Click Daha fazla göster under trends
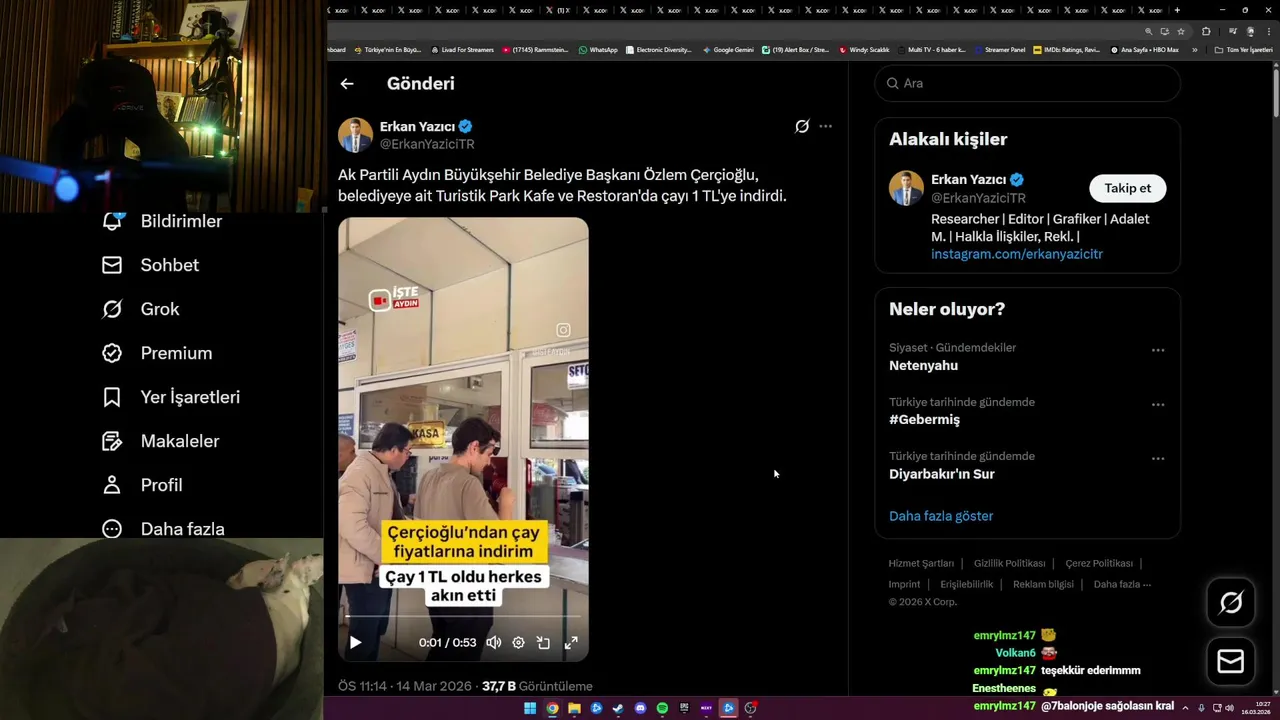Viewport: 1280px width, 720px height. [941, 516]
